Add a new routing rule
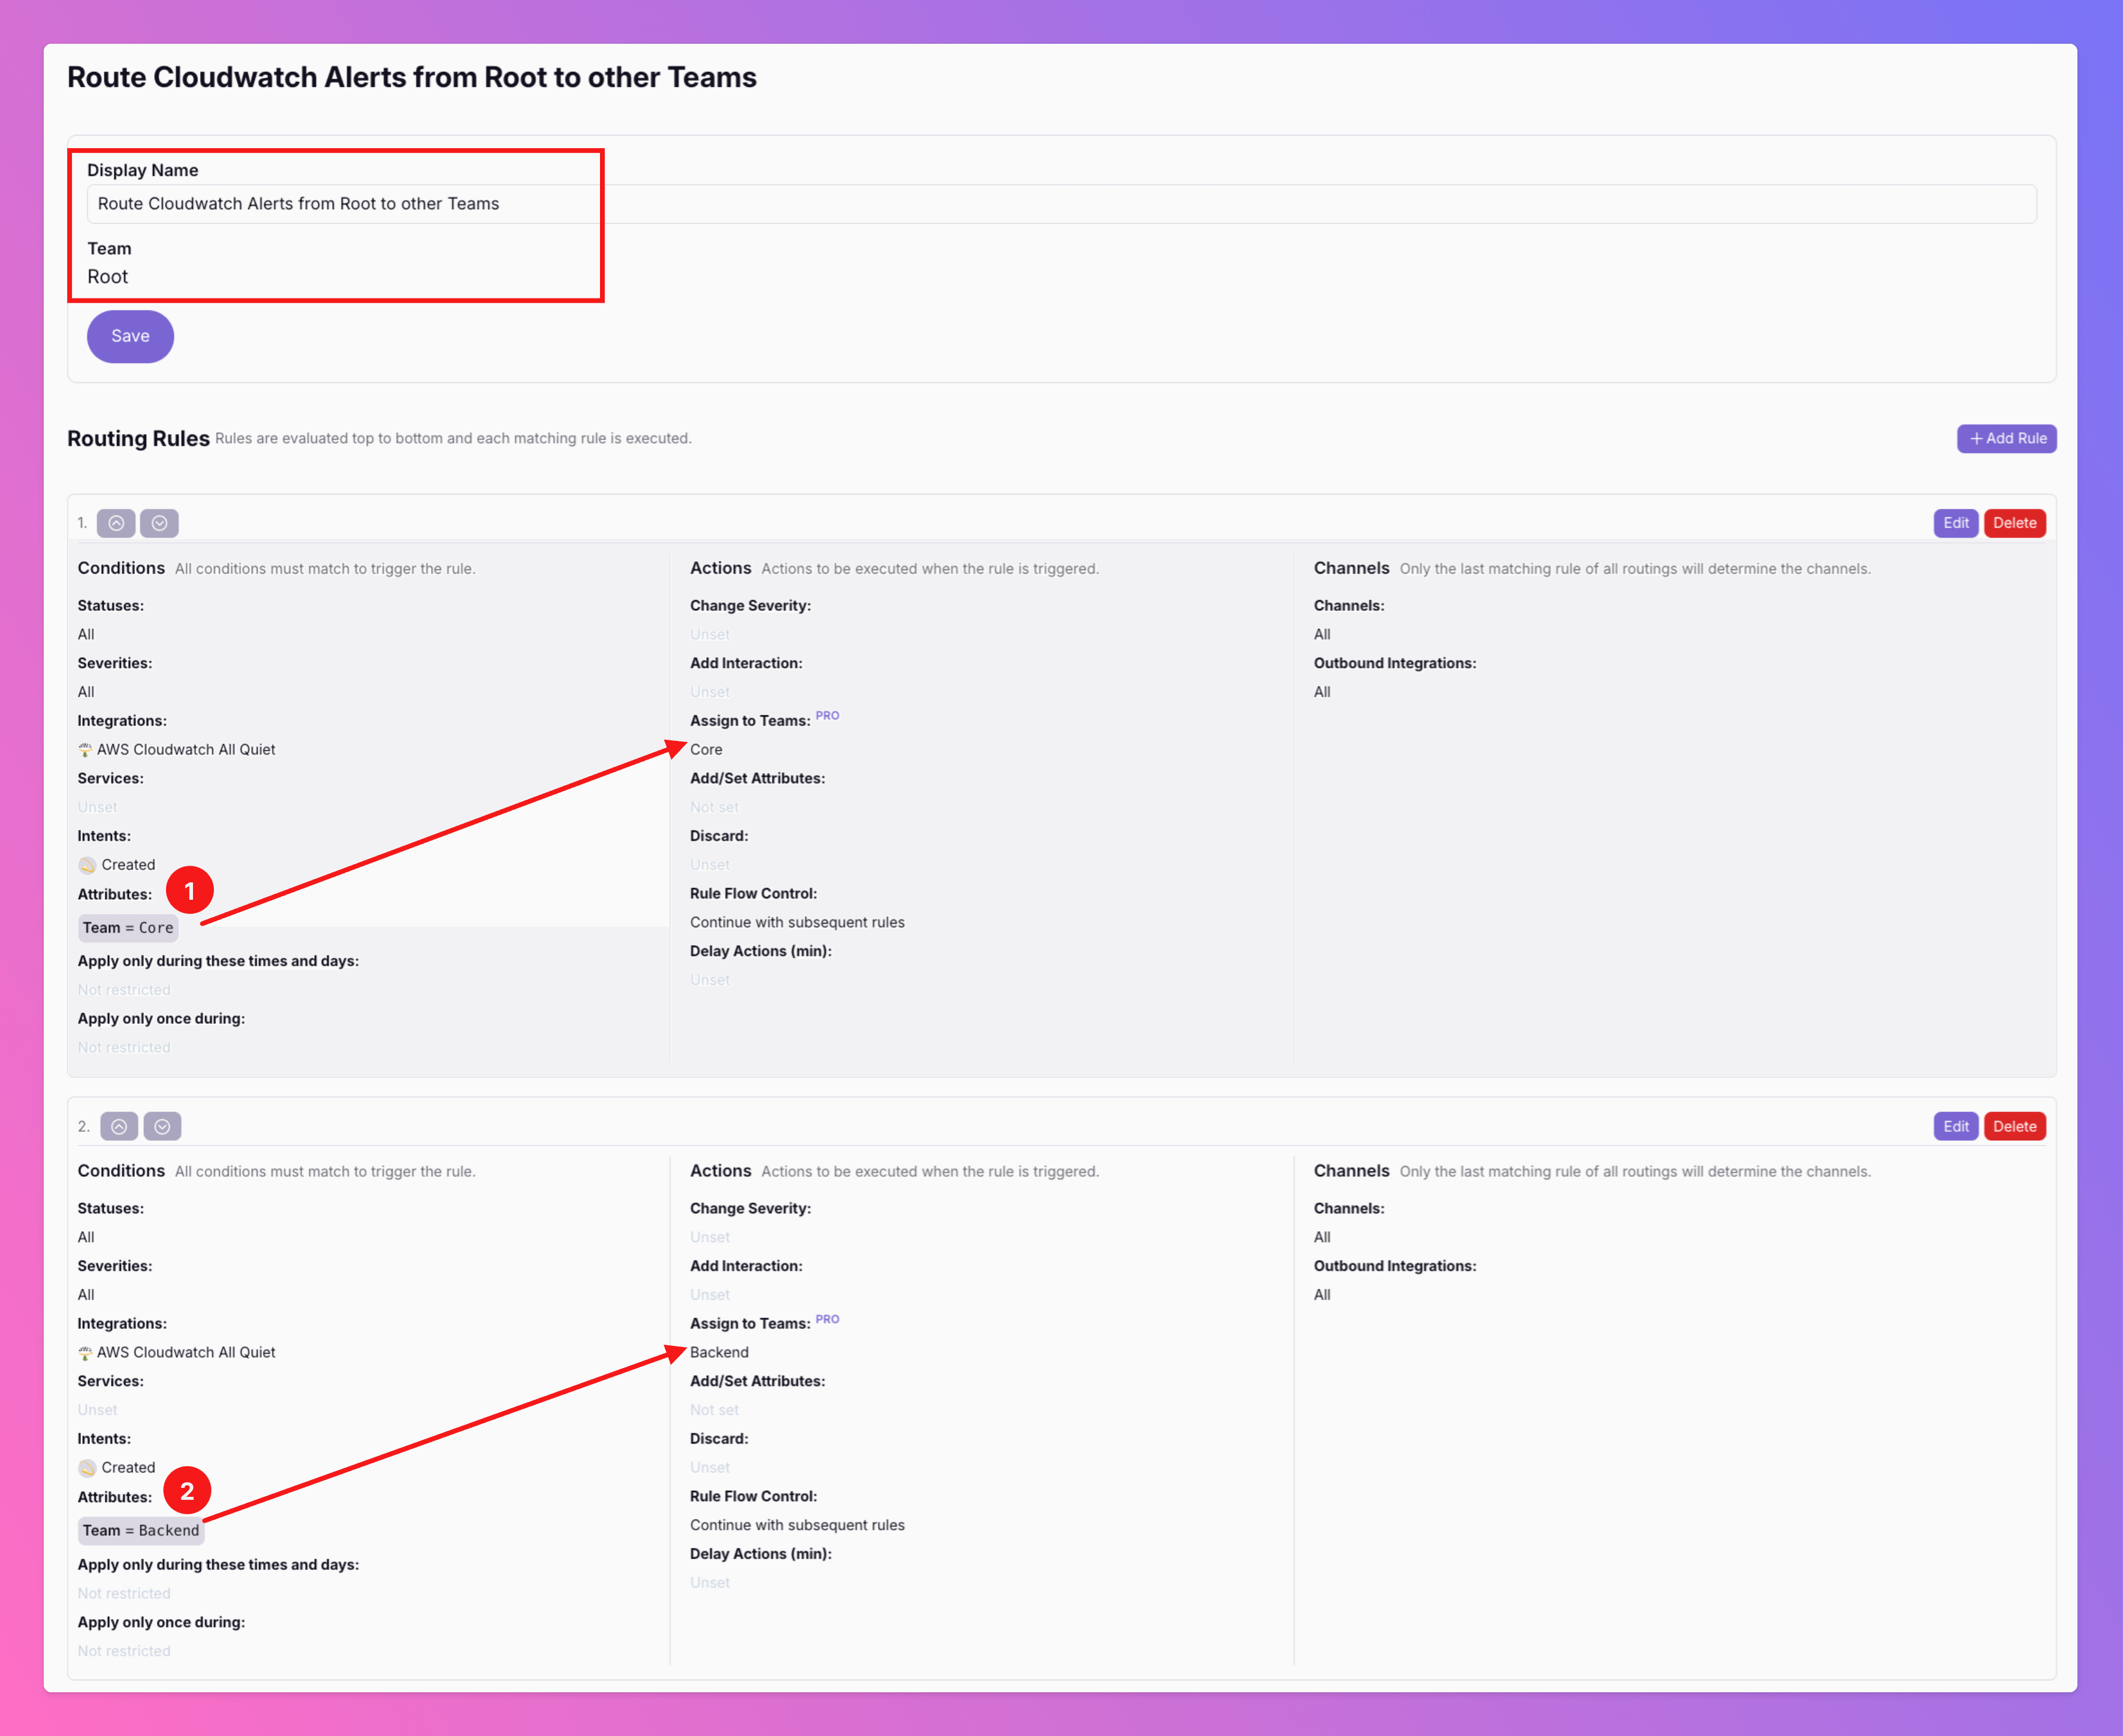 point(2006,438)
